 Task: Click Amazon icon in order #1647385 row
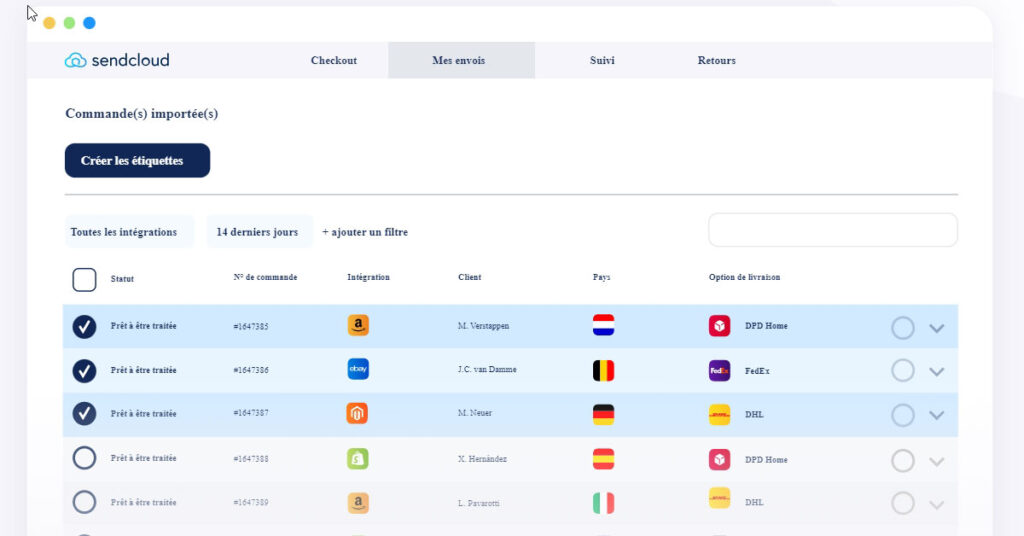click(358, 325)
